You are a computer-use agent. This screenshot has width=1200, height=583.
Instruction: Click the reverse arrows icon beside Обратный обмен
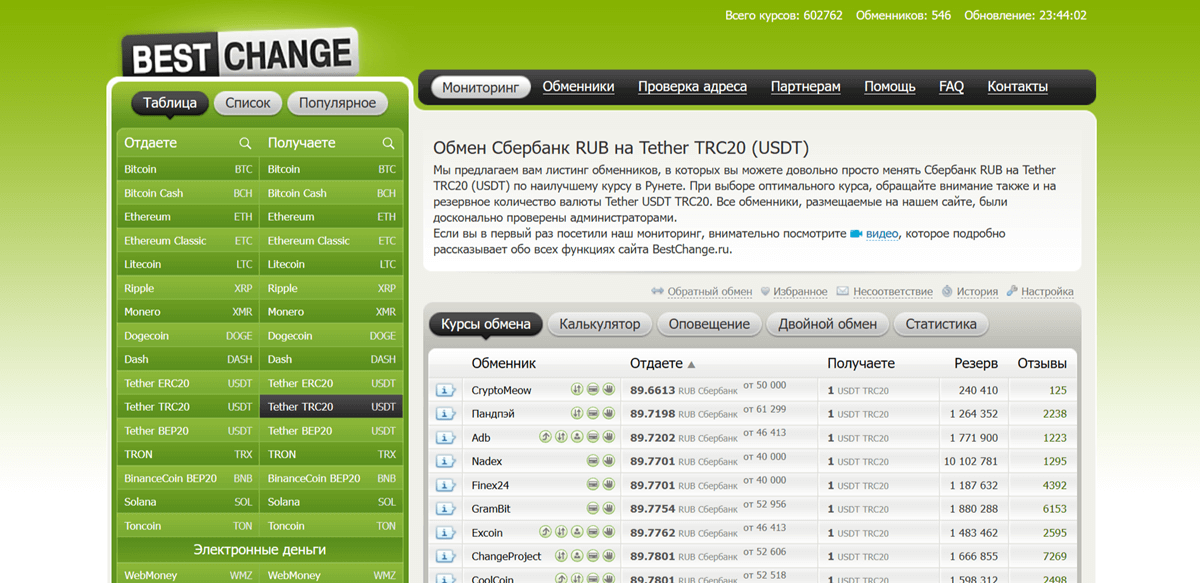(x=657, y=292)
